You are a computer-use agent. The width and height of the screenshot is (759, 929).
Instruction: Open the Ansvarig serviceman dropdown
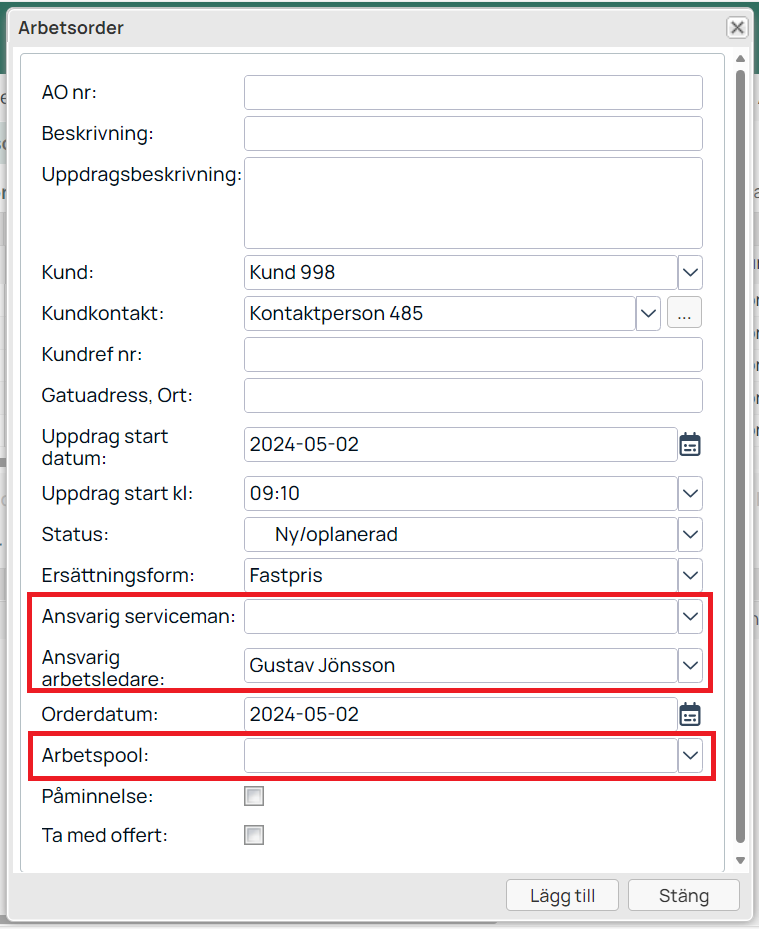(x=690, y=617)
